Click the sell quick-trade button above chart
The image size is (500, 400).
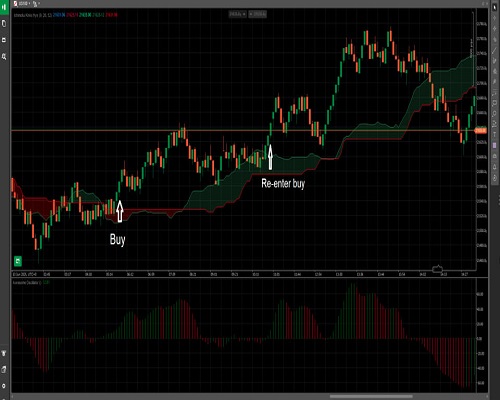click(x=237, y=14)
